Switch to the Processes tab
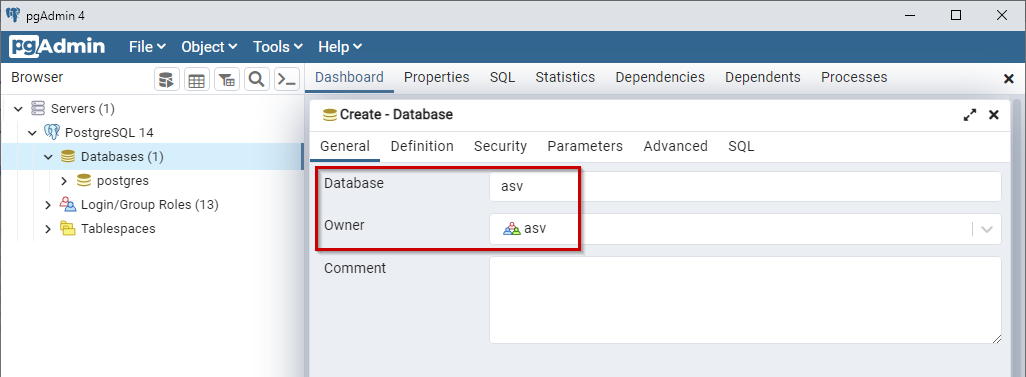The width and height of the screenshot is (1026, 377). click(854, 77)
